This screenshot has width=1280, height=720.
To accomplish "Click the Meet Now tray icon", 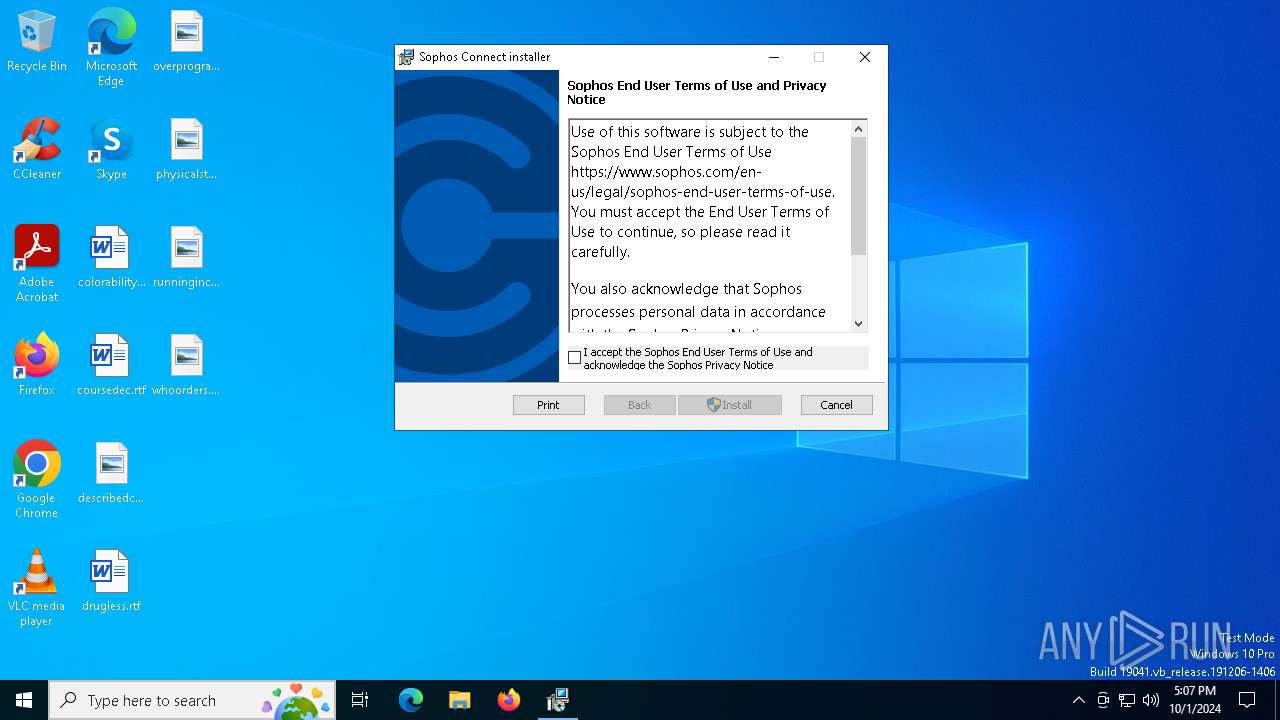I will (x=1103, y=700).
